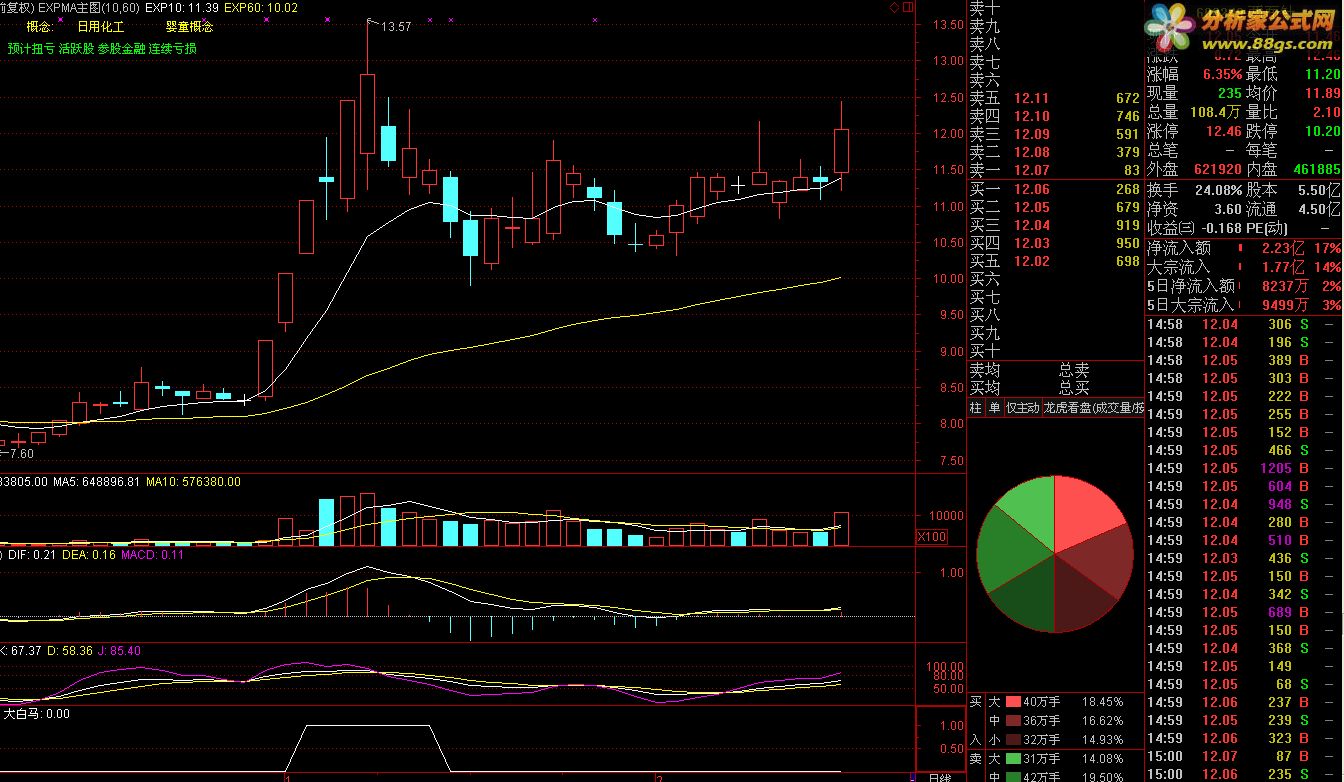Click the 买一 12.06 bid row
The height and width of the screenshot is (782, 1344).
(x=1055, y=189)
